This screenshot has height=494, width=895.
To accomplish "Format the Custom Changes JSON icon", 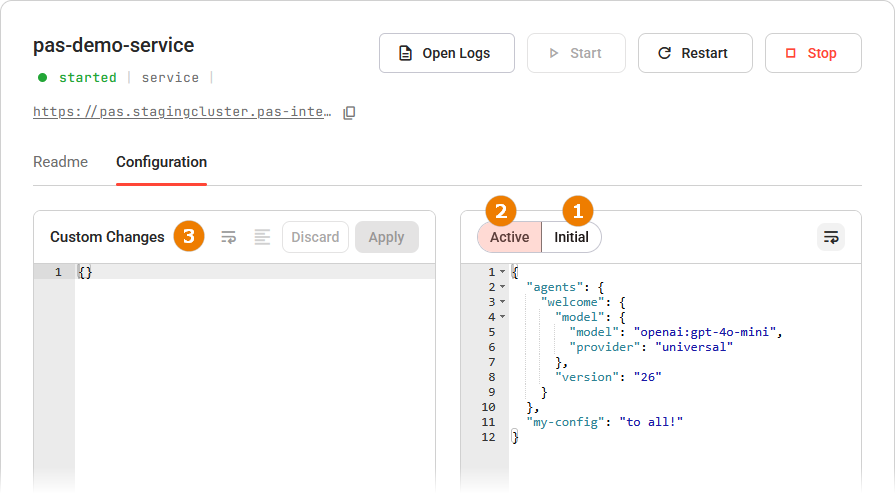I will [262, 237].
